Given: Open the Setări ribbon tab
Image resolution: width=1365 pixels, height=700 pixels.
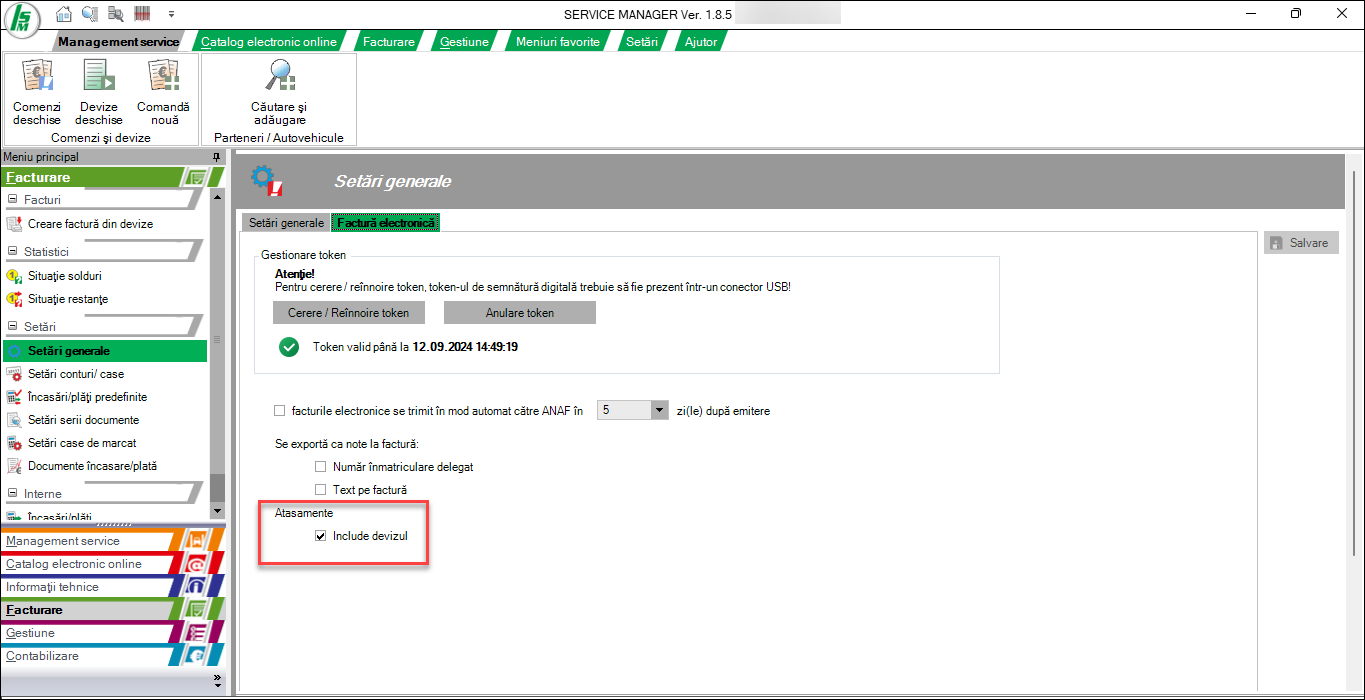Looking at the screenshot, I should (642, 42).
